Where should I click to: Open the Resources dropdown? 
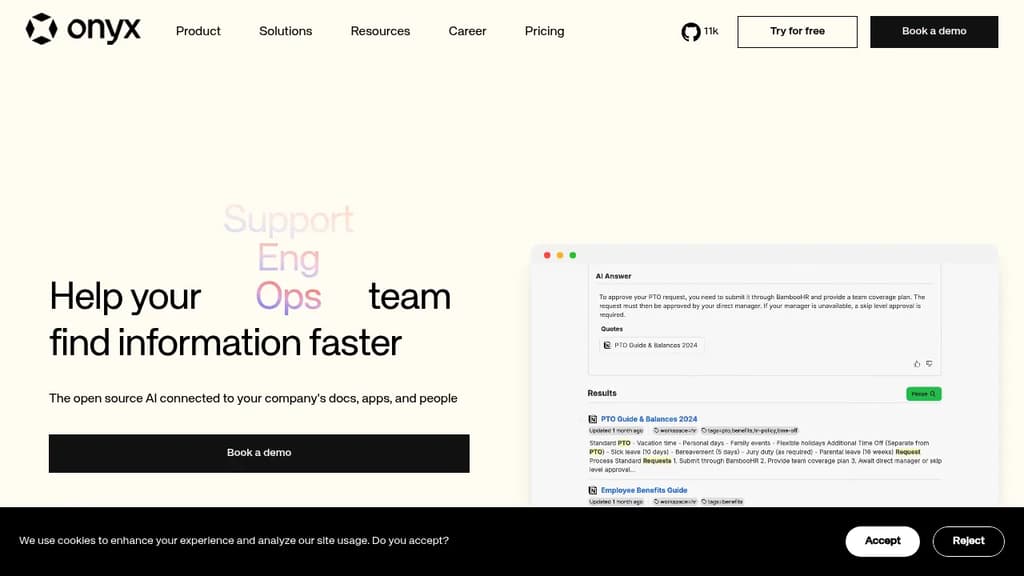point(380,31)
